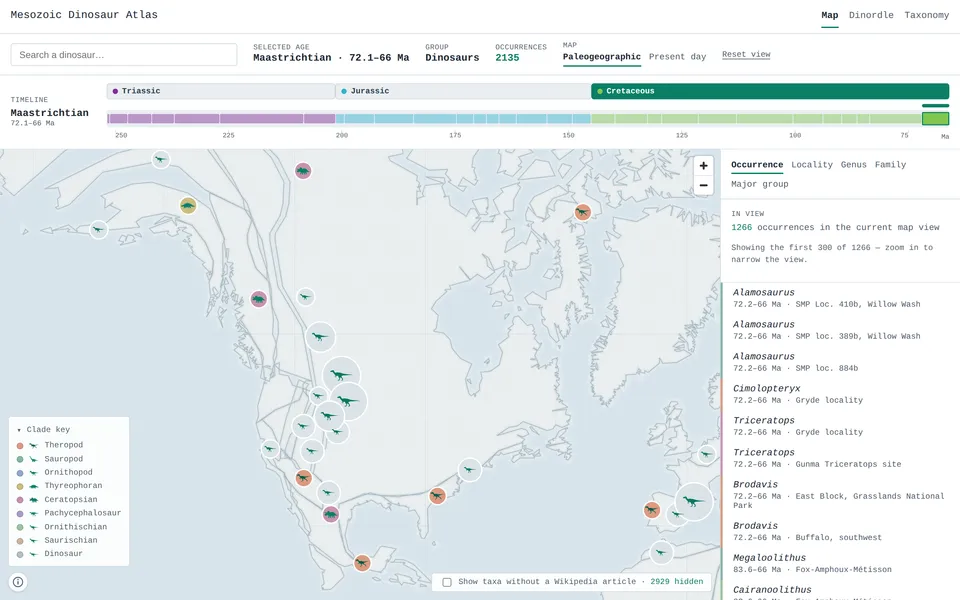Image resolution: width=960 pixels, height=600 pixels.
Task: Click the Ornithopod legend icon in the clade key
Action: point(34,472)
